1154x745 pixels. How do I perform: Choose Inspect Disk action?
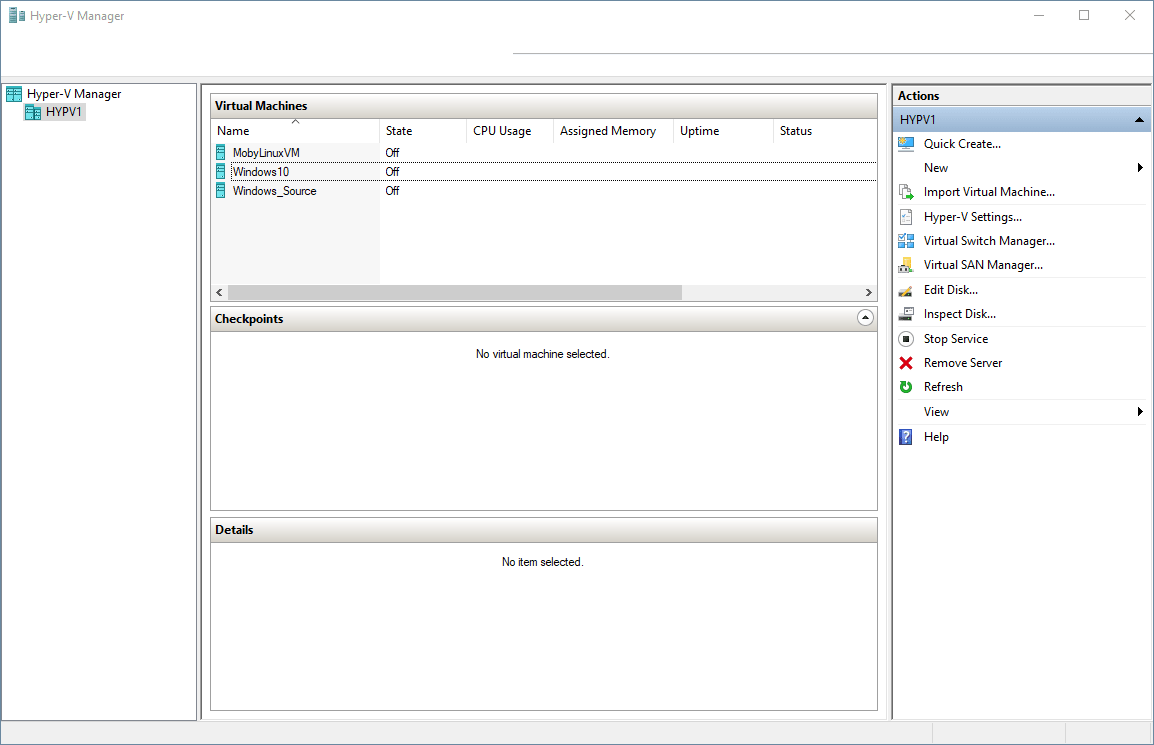960,314
